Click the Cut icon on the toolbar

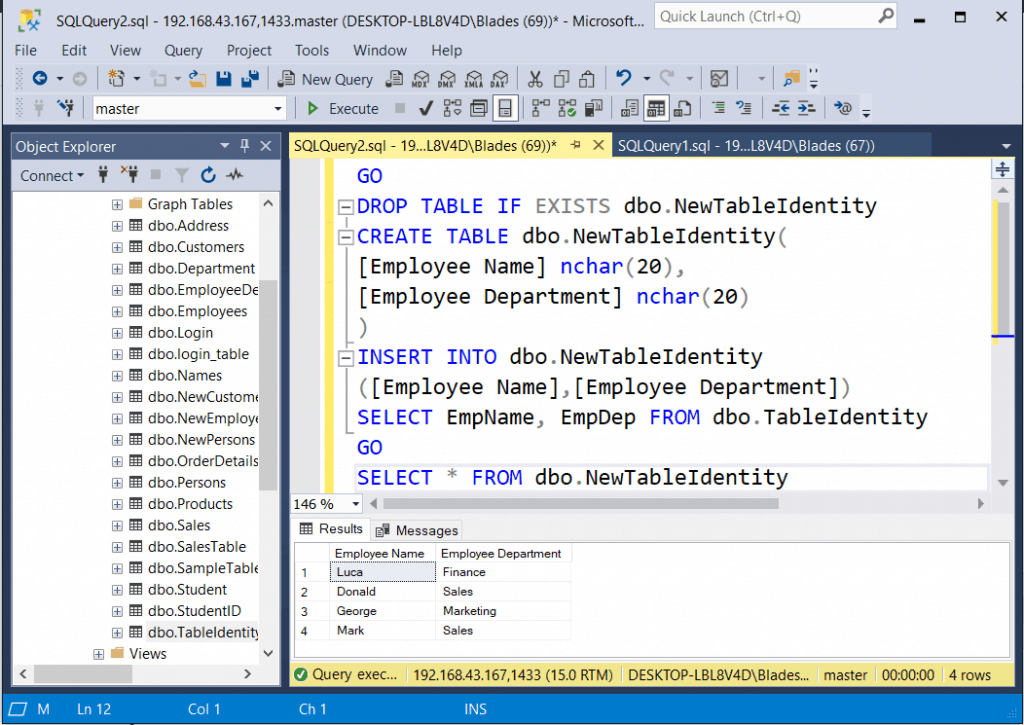535,79
